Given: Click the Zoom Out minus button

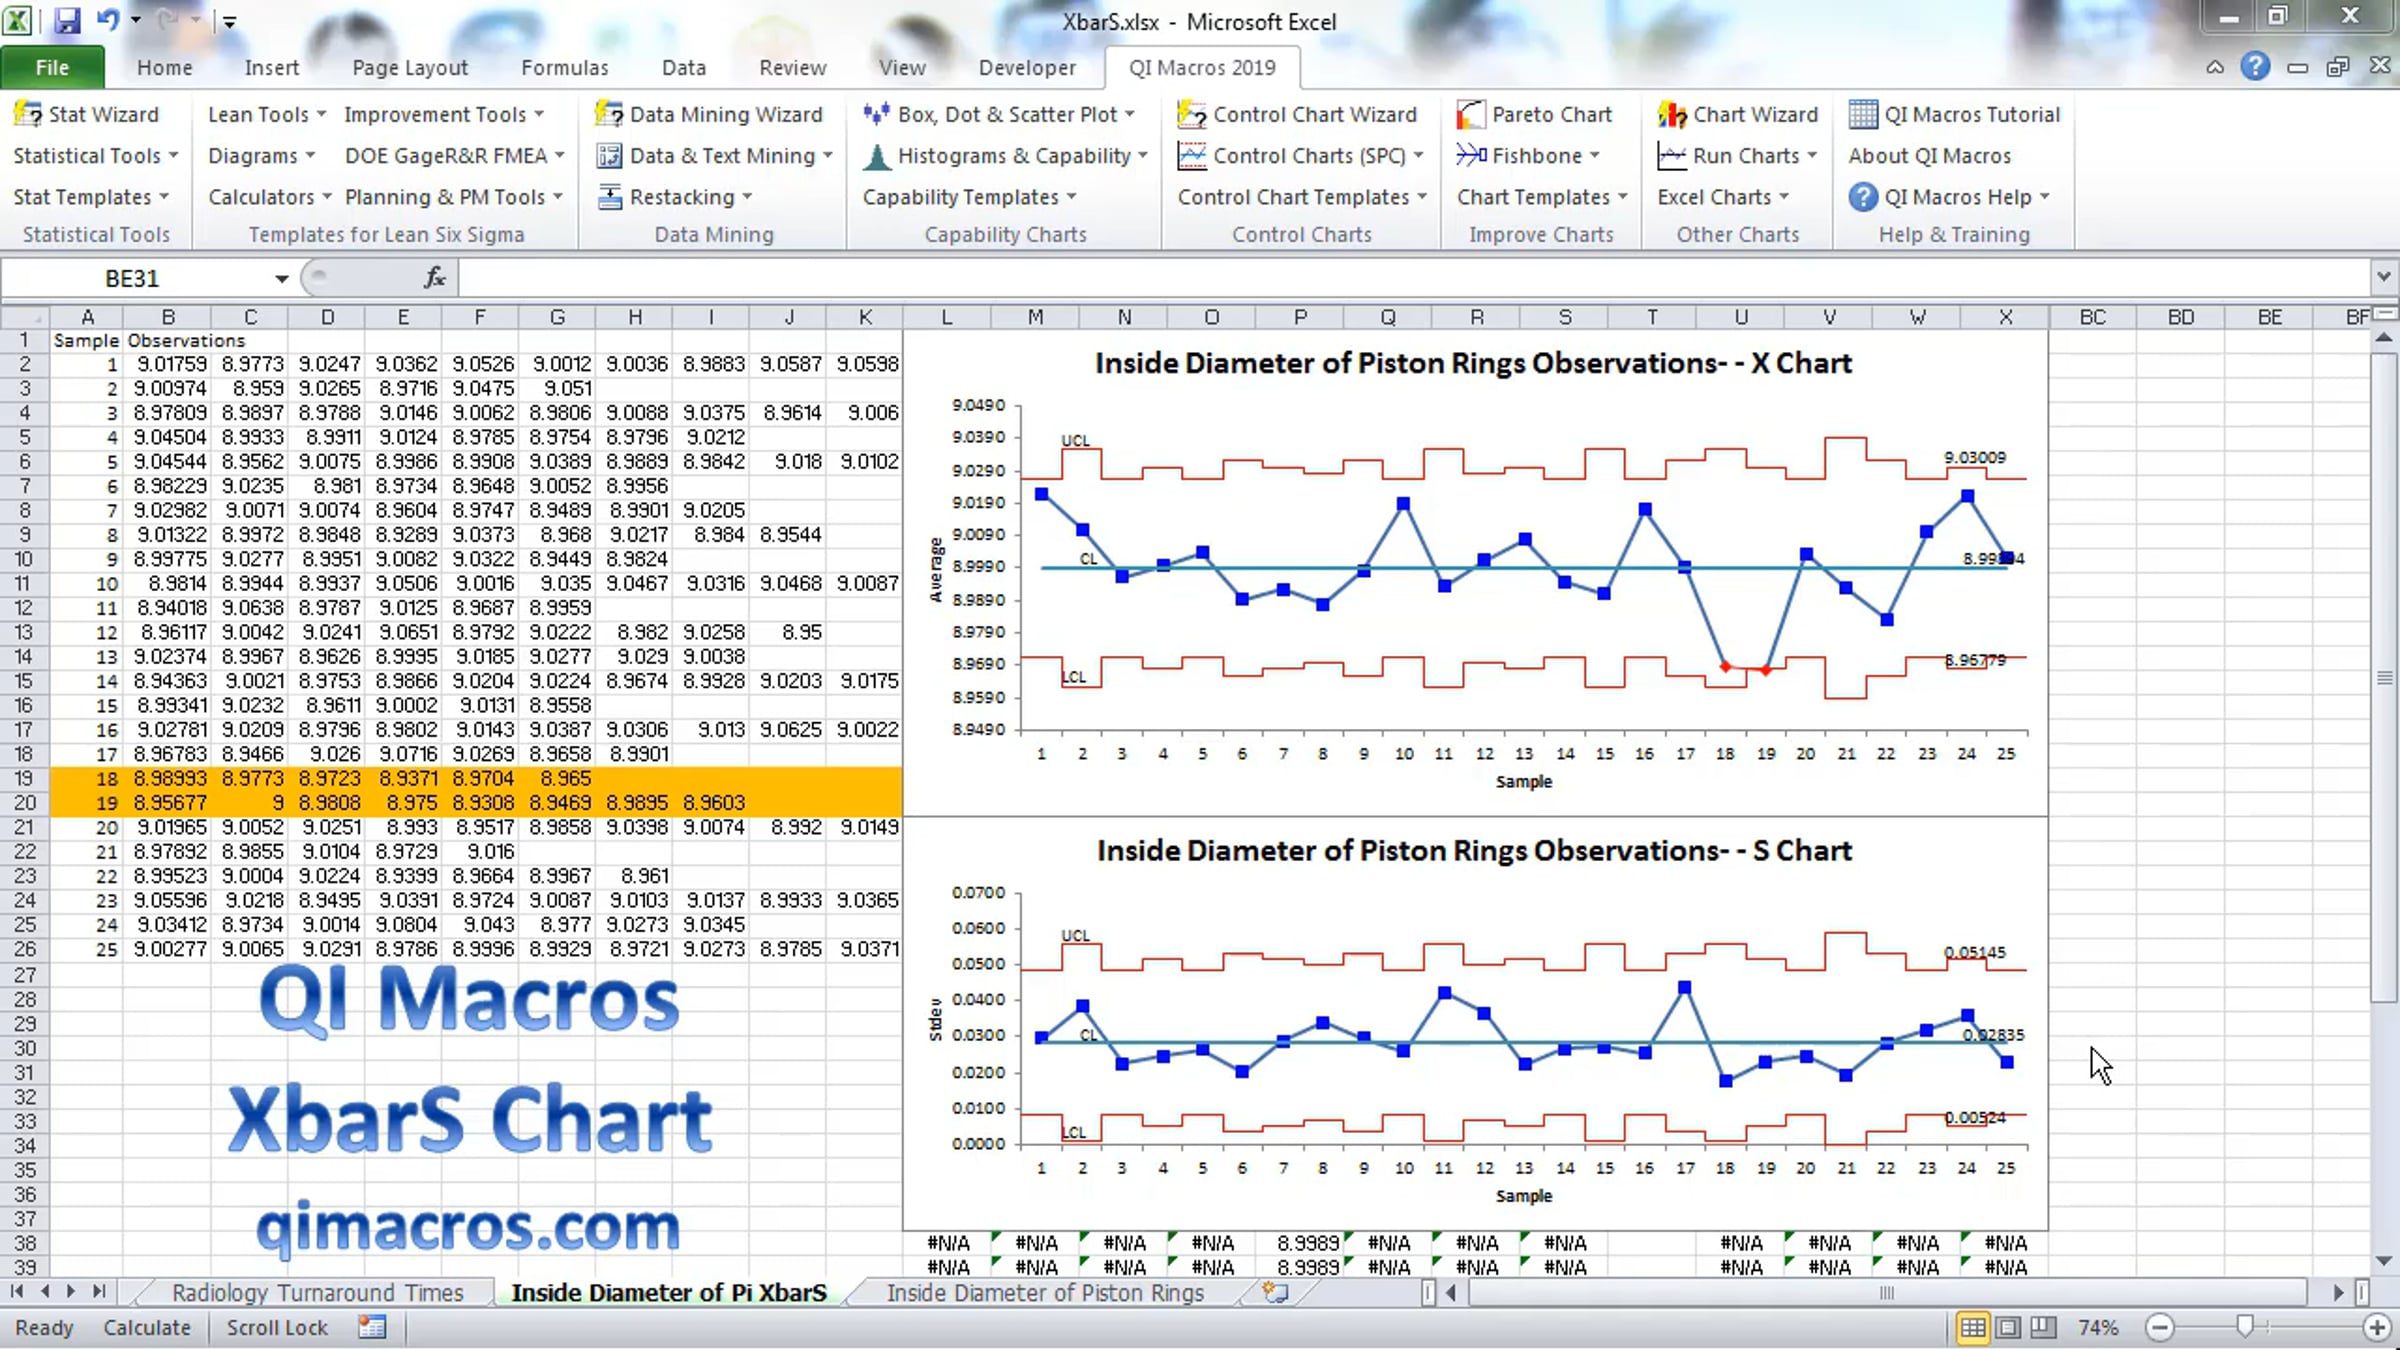Looking at the screenshot, I should (x=2160, y=1327).
